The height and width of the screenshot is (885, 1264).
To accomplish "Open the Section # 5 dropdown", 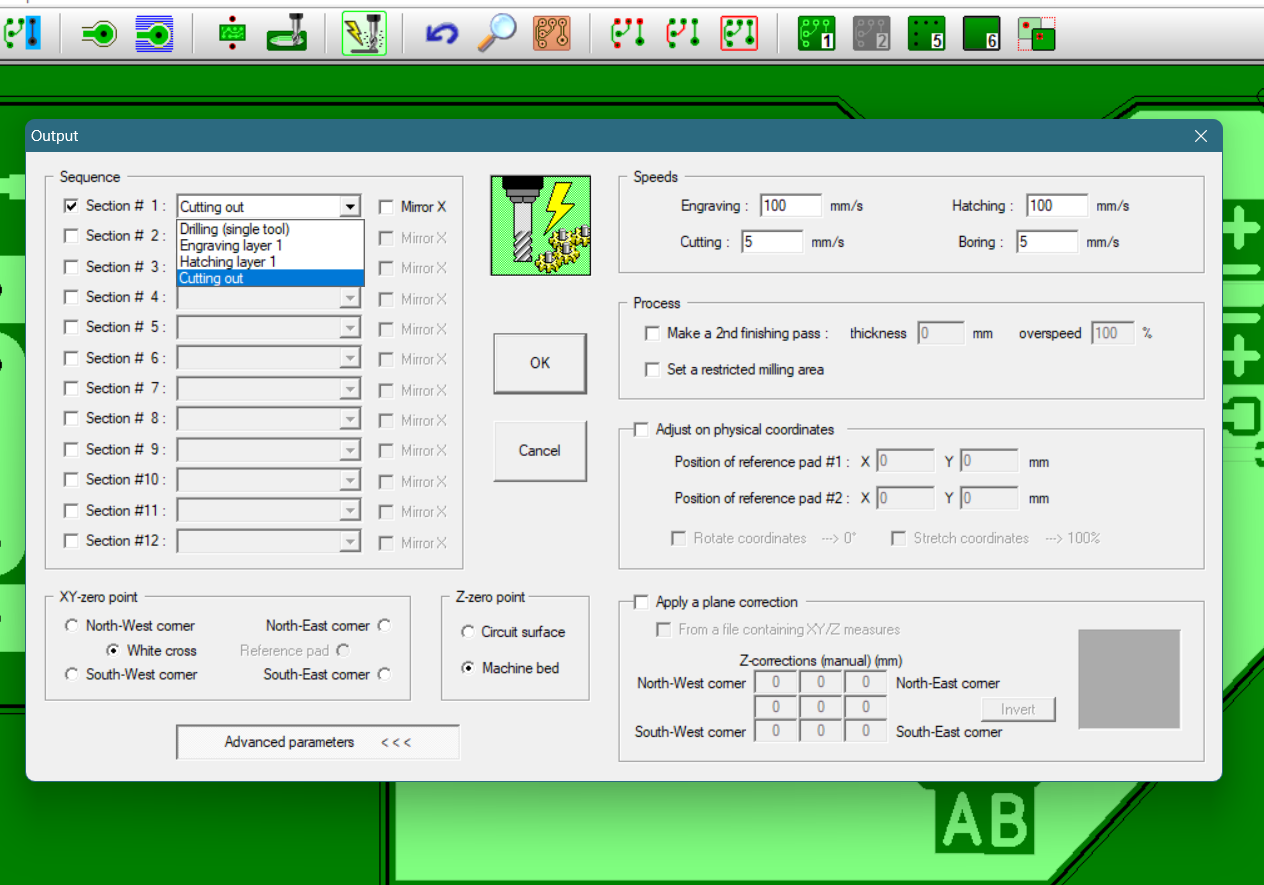I will pos(350,328).
